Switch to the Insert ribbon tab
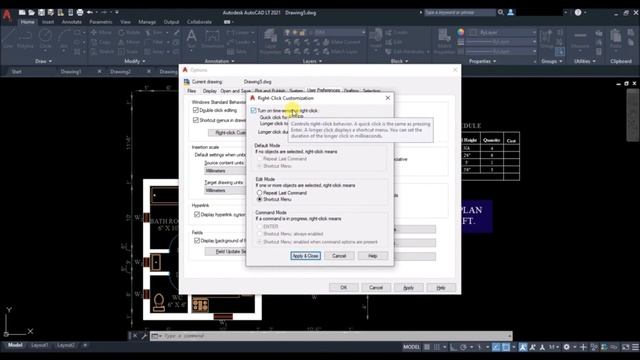Viewport: 640px width, 360px height. click(x=48, y=22)
